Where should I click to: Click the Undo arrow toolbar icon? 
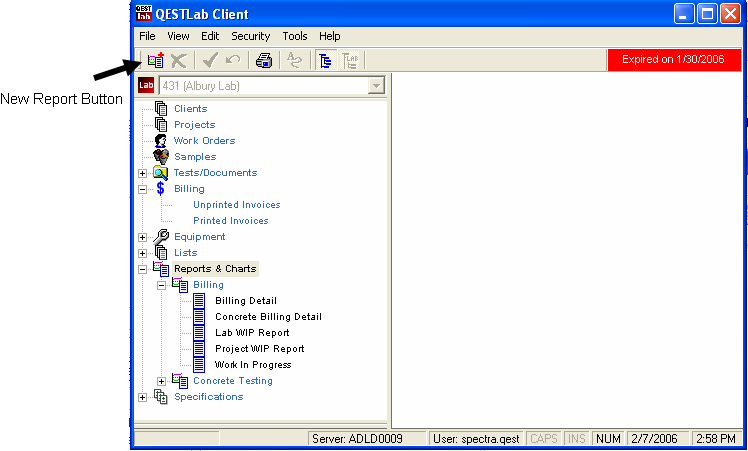[x=232, y=61]
